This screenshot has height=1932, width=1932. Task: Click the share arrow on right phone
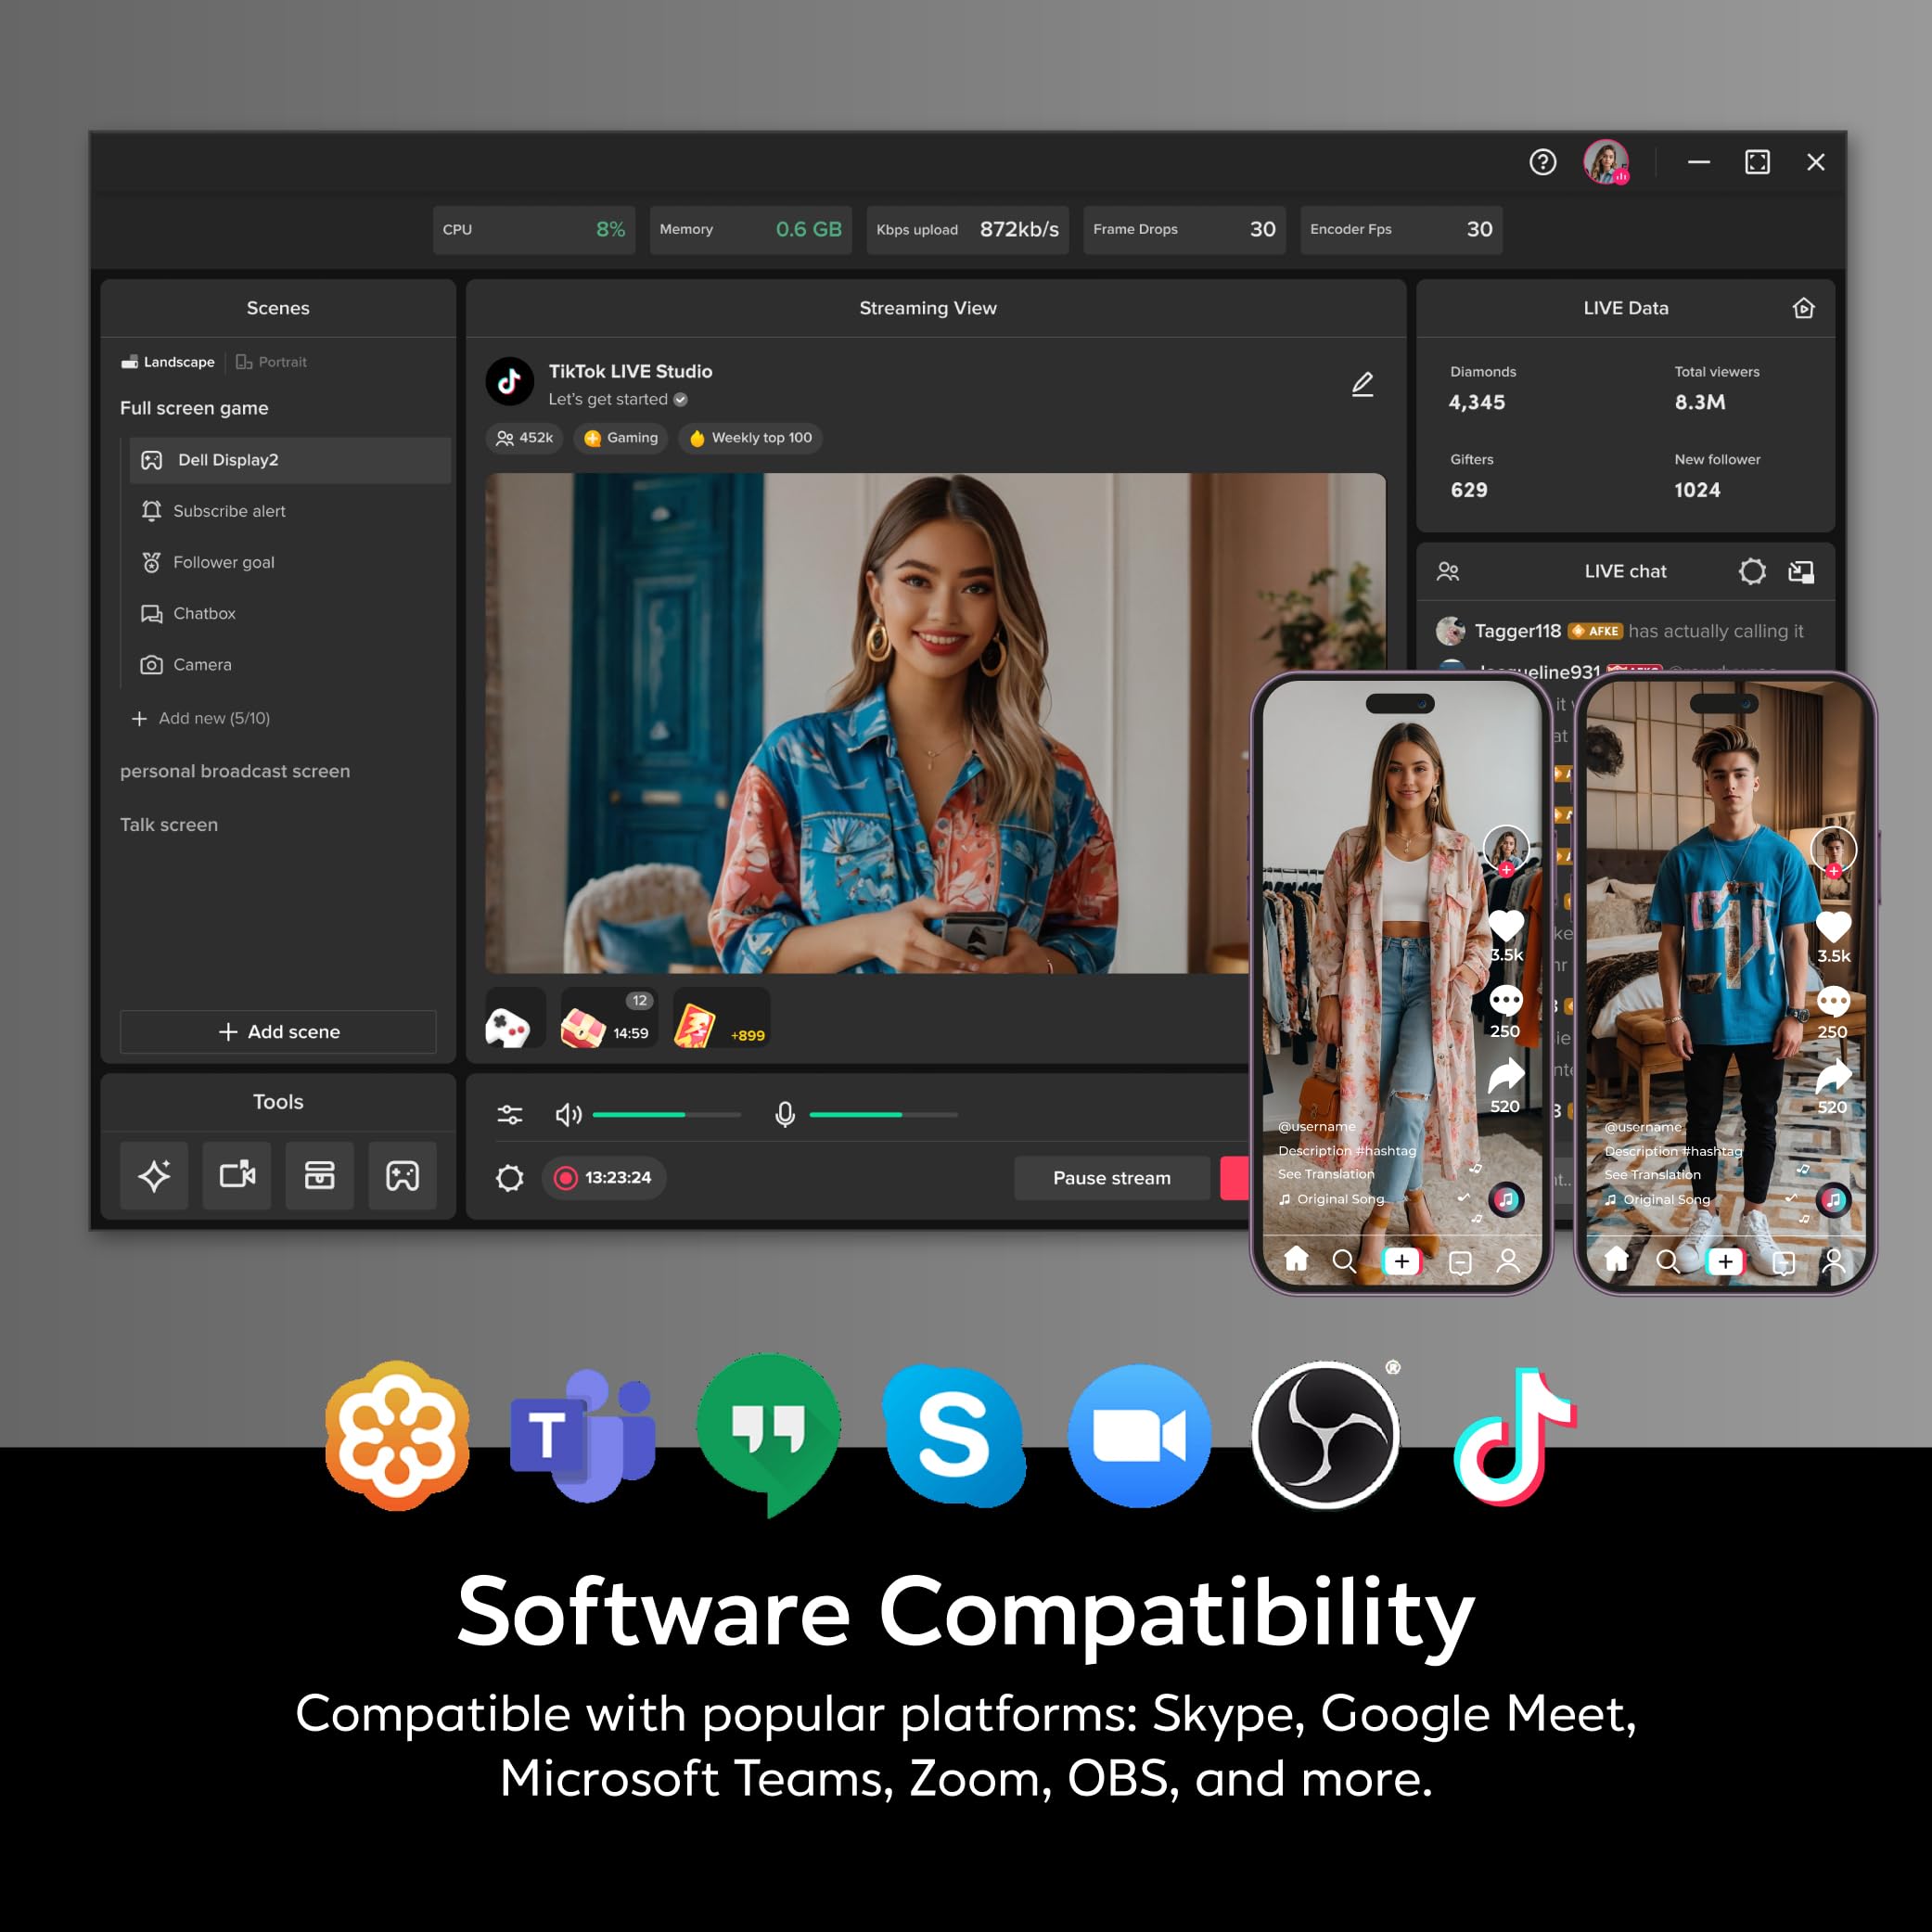pos(1833,1077)
